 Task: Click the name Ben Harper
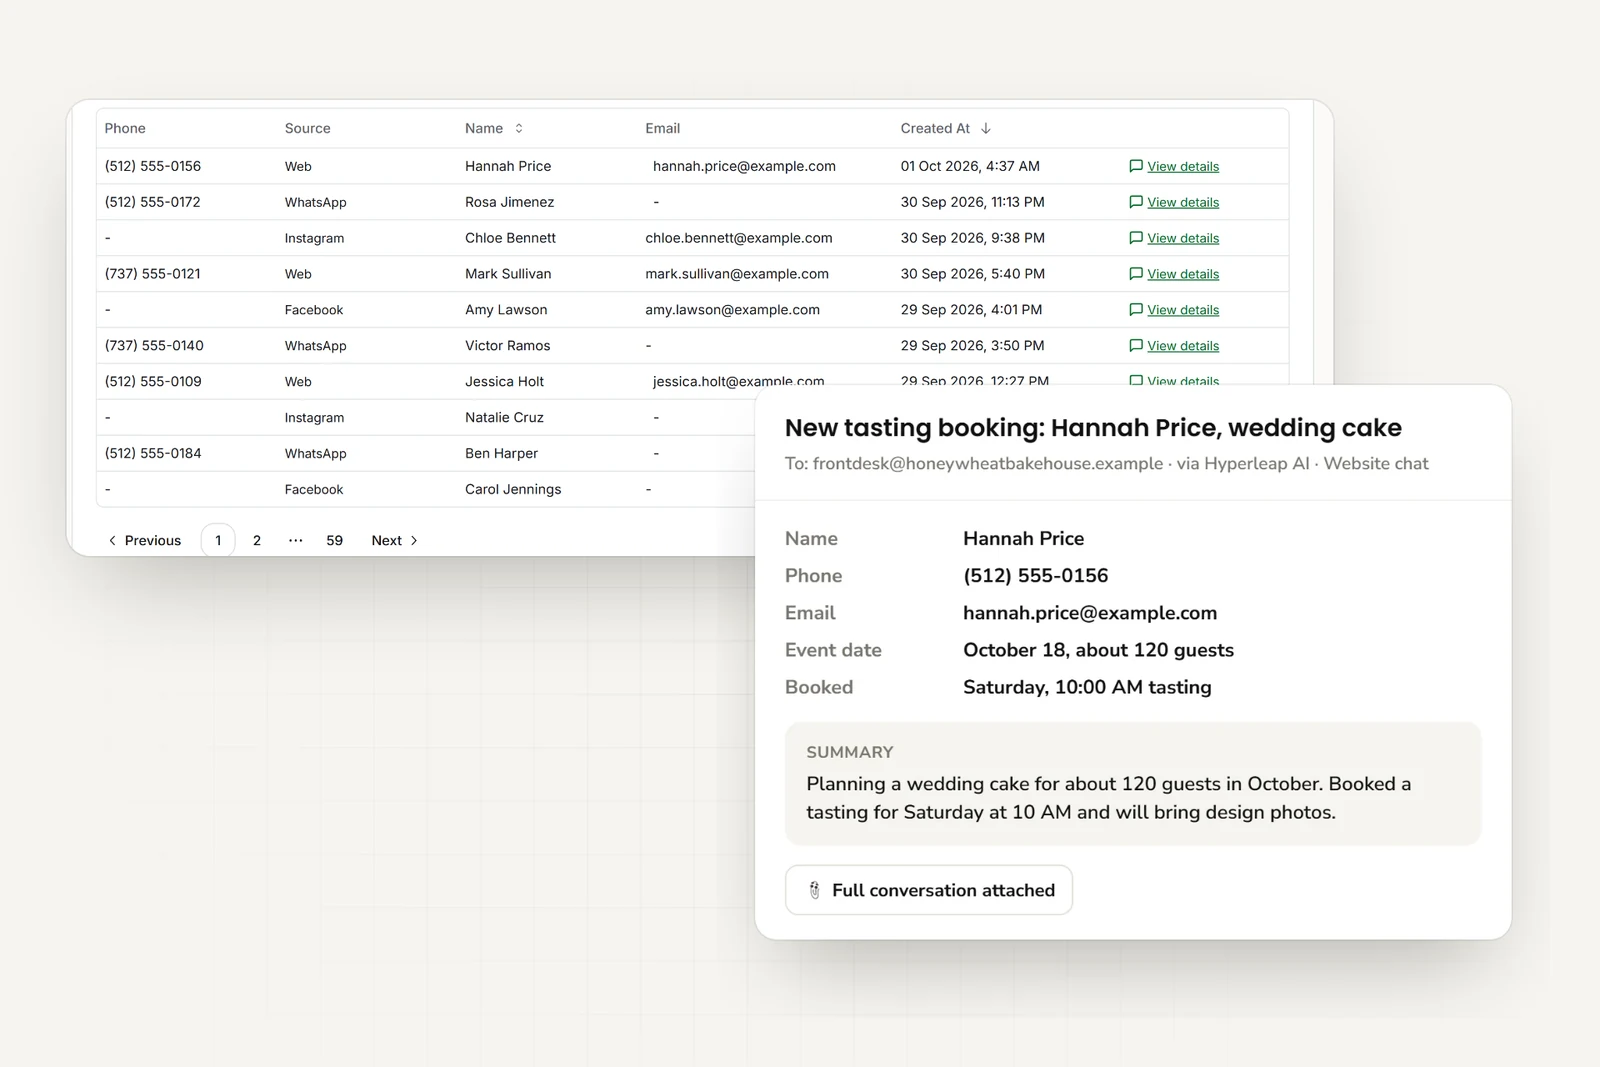pyautogui.click(x=501, y=454)
